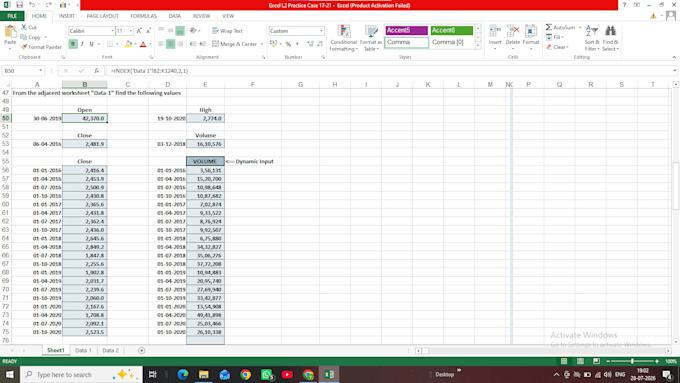Decrease font size with the small A icon

pos(148,31)
